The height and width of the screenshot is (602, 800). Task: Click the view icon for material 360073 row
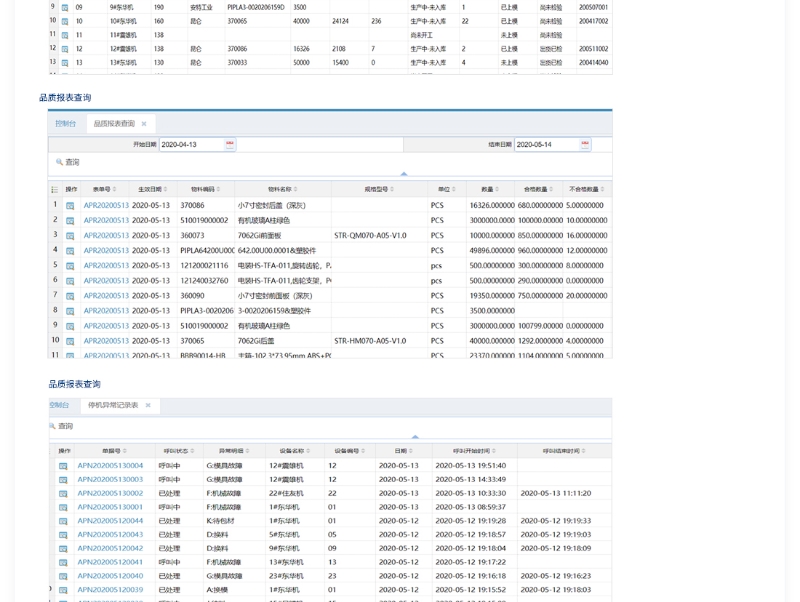(70, 236)
